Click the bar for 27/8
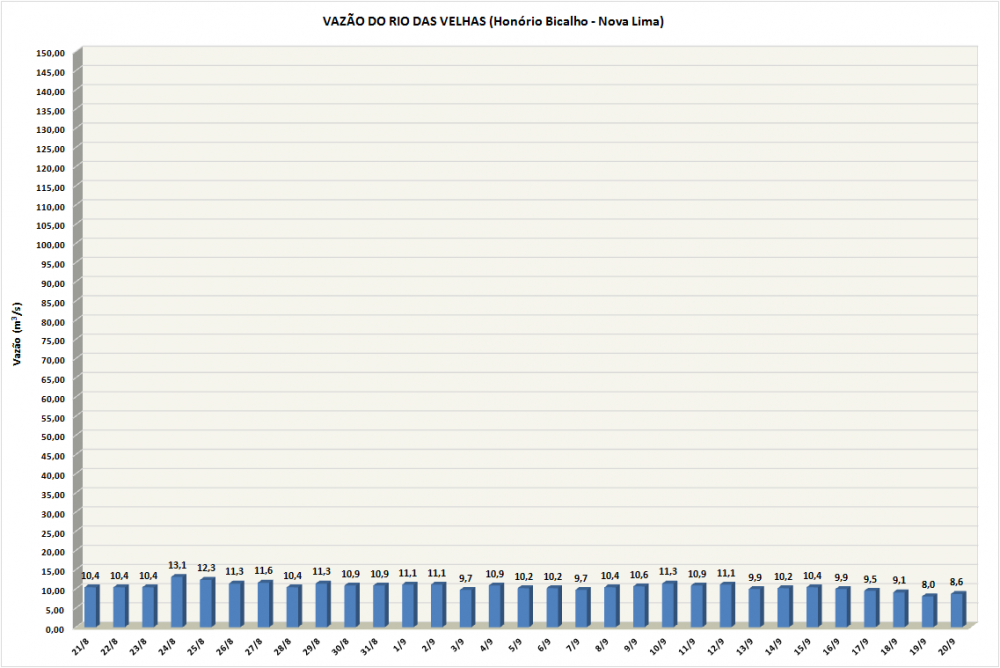The width and height of the screenshot is (1000, 668). 264,604
